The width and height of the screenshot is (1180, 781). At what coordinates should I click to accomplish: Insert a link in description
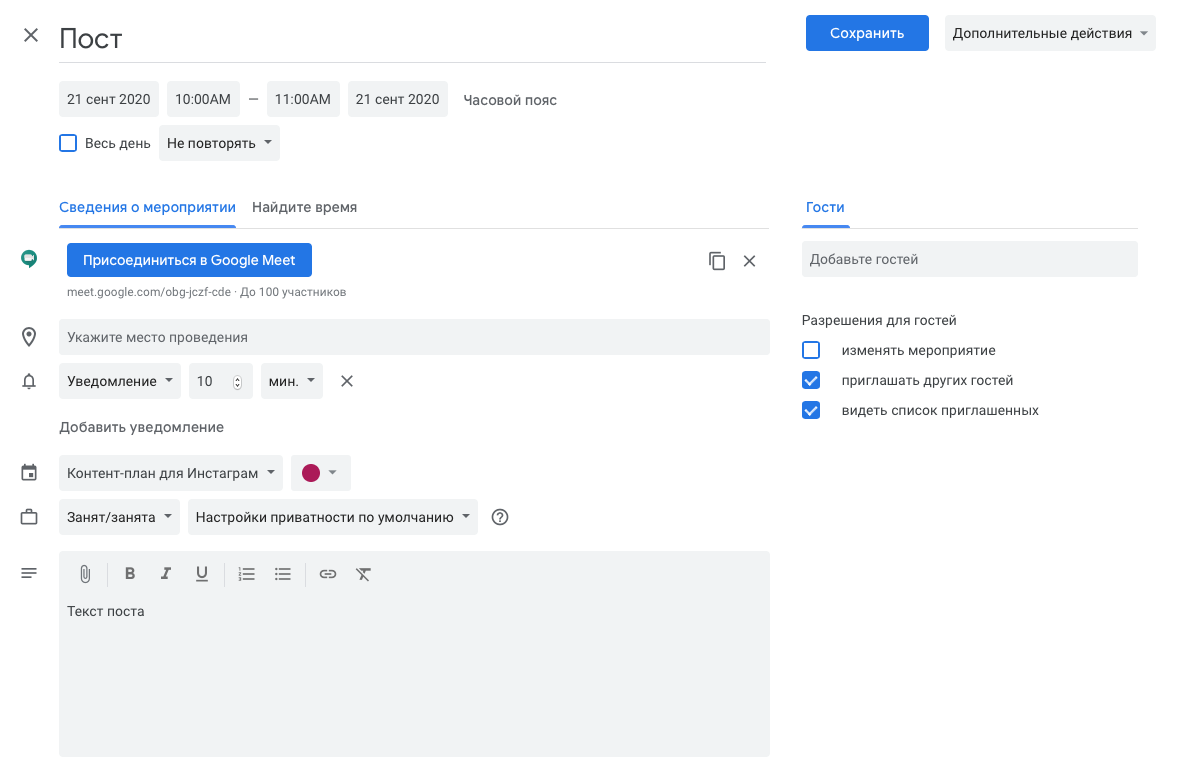click(328, 574)
